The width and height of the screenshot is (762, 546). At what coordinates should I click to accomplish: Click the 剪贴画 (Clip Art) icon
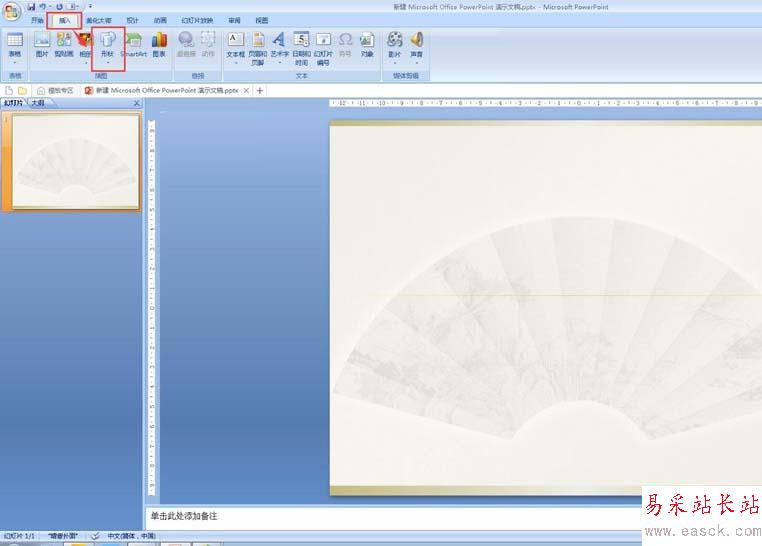pyautogui.click(x=64, y=45)
